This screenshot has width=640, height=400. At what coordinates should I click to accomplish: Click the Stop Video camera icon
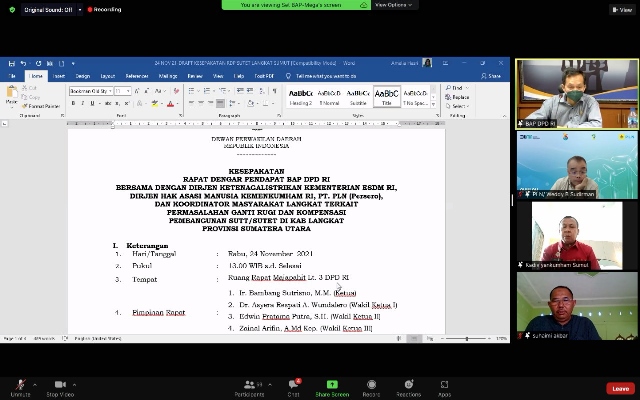59,384
